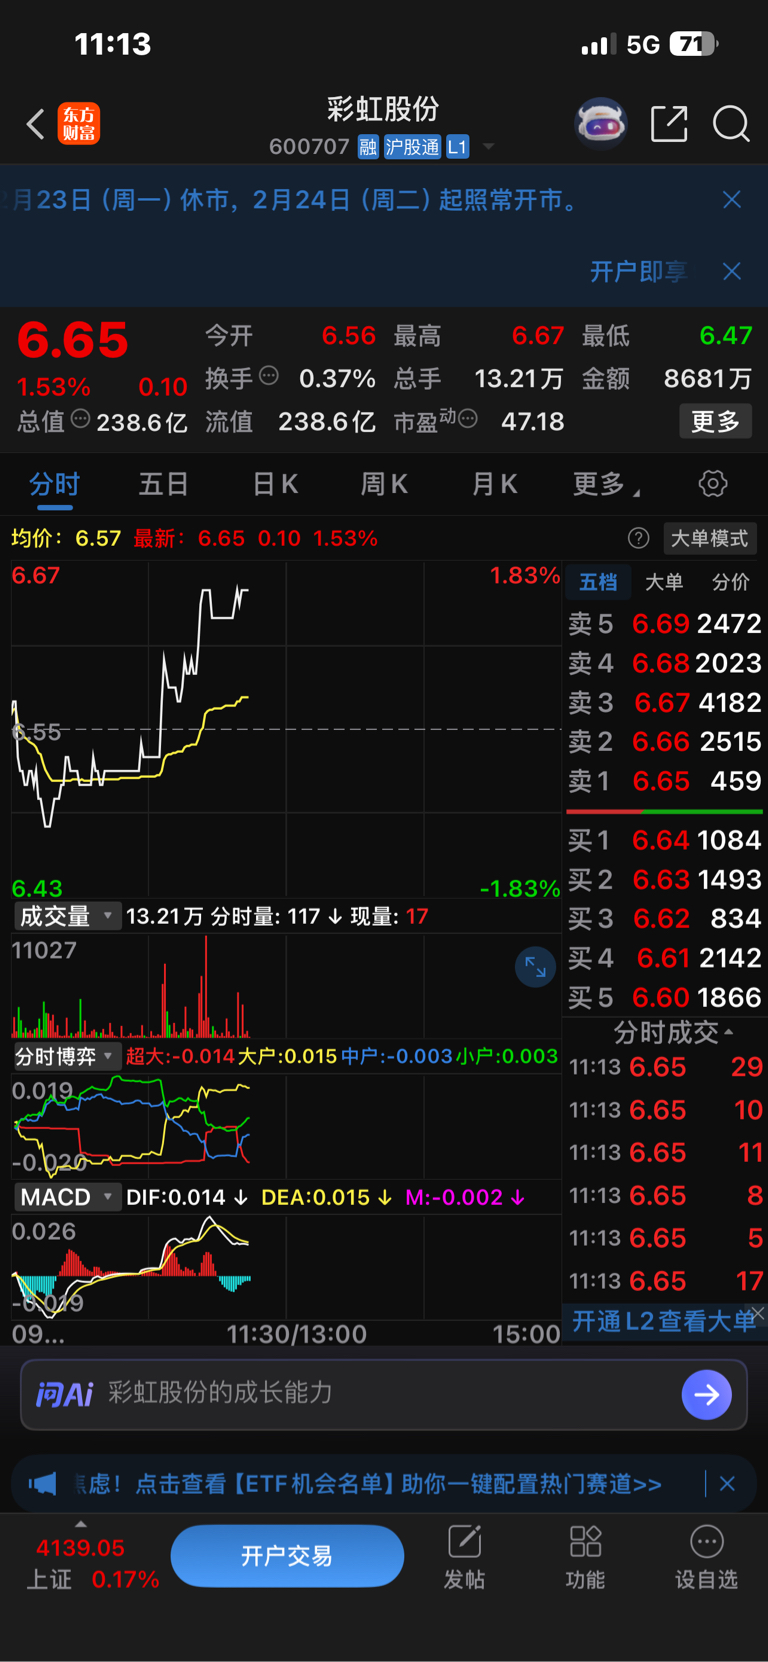Tap info icon next to 市盈动
The width and height of the screenshot is (768, 1662).
tap(468, 419)
